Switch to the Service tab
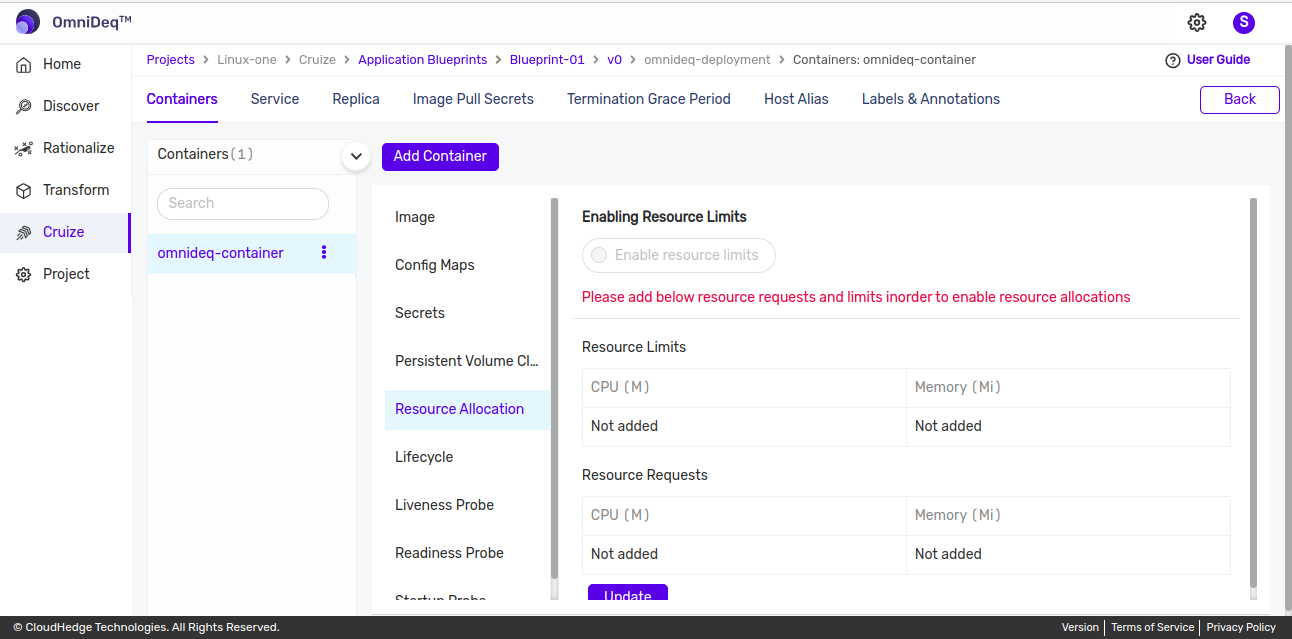 pyautogui.click(x=275, y=99)
